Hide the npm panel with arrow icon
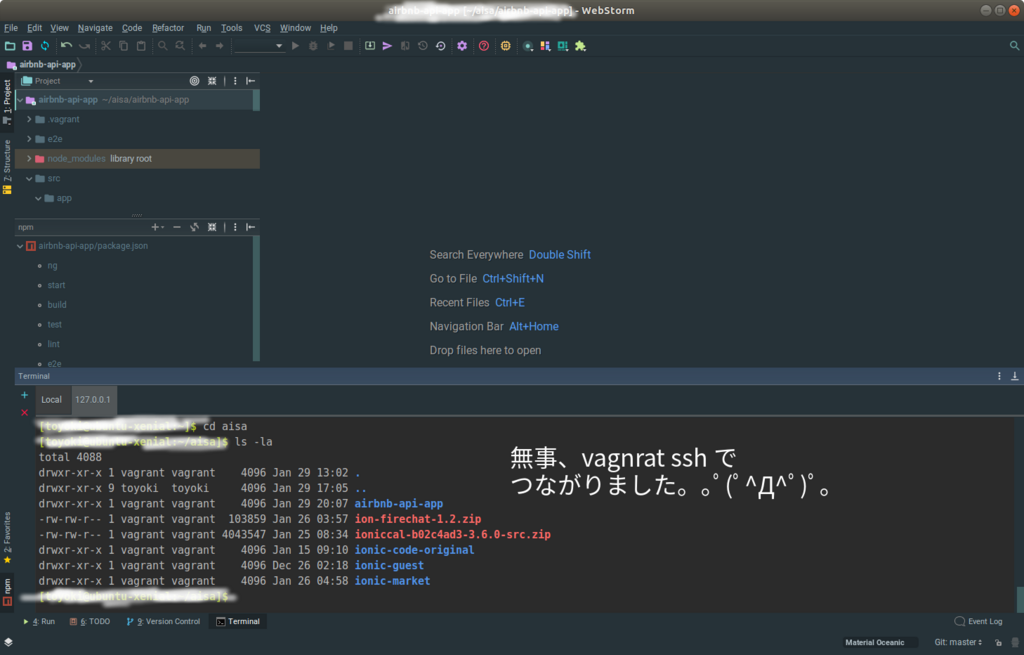1024x655 pixels. tap(251, 227)
